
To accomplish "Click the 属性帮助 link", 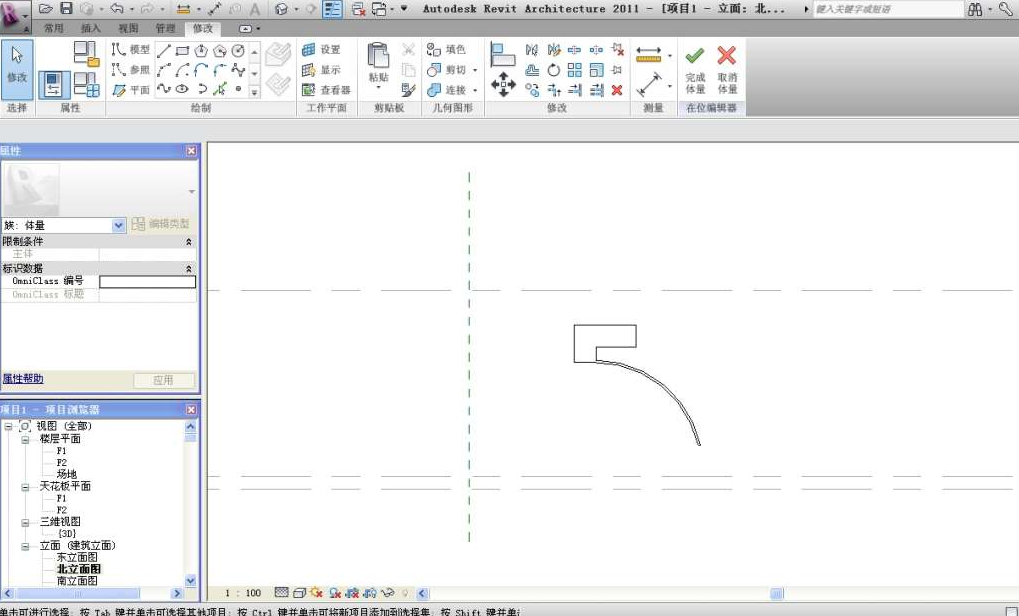I will click(23, 379).
